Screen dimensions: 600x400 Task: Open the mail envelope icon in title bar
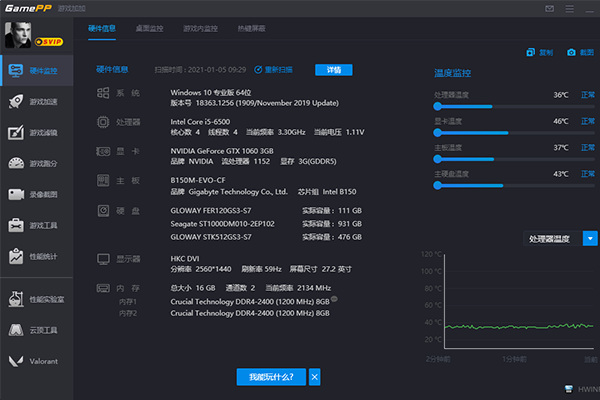tap(549, 8)
